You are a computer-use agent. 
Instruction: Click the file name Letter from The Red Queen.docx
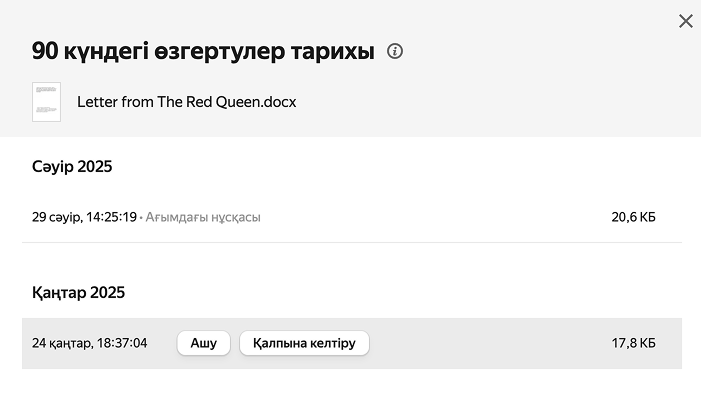(186, 102)
